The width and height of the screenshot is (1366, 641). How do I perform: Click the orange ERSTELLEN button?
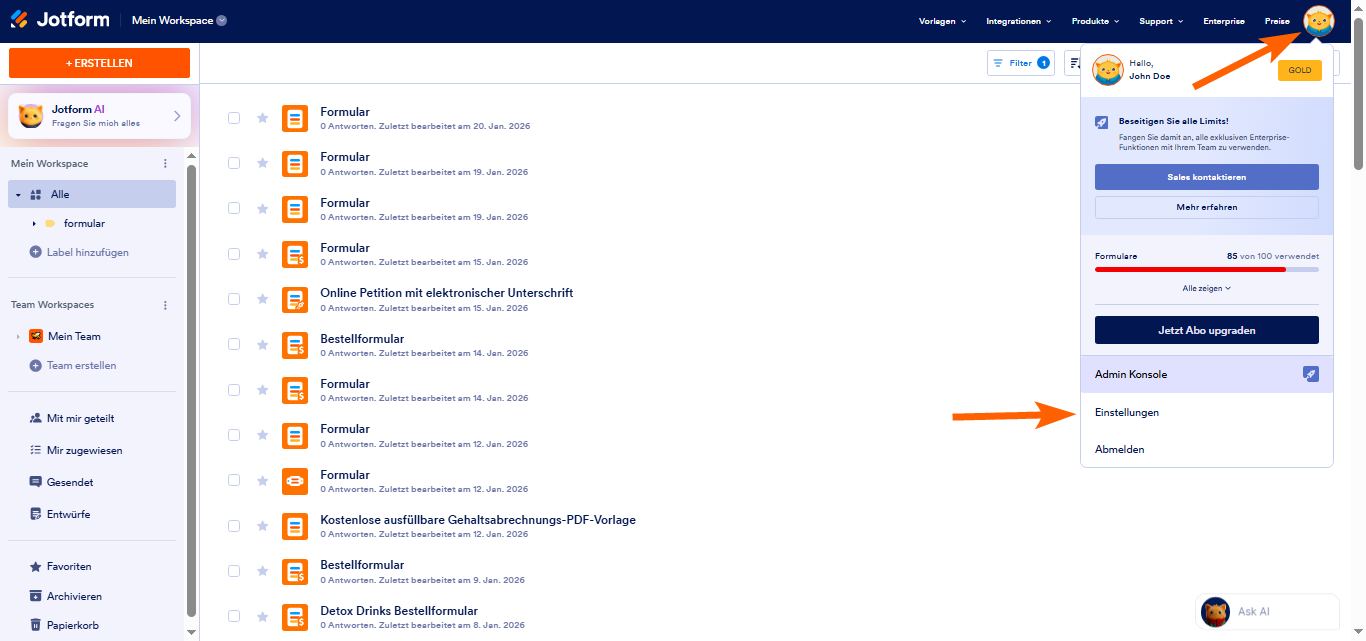(x=99, y=63)
